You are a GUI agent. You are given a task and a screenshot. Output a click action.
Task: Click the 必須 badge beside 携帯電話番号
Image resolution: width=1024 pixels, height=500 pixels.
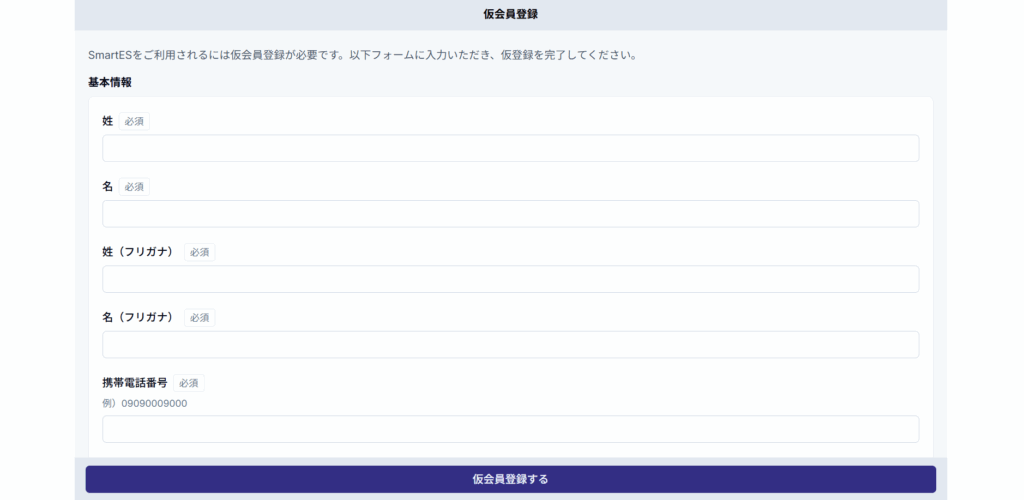coord(188,383)
